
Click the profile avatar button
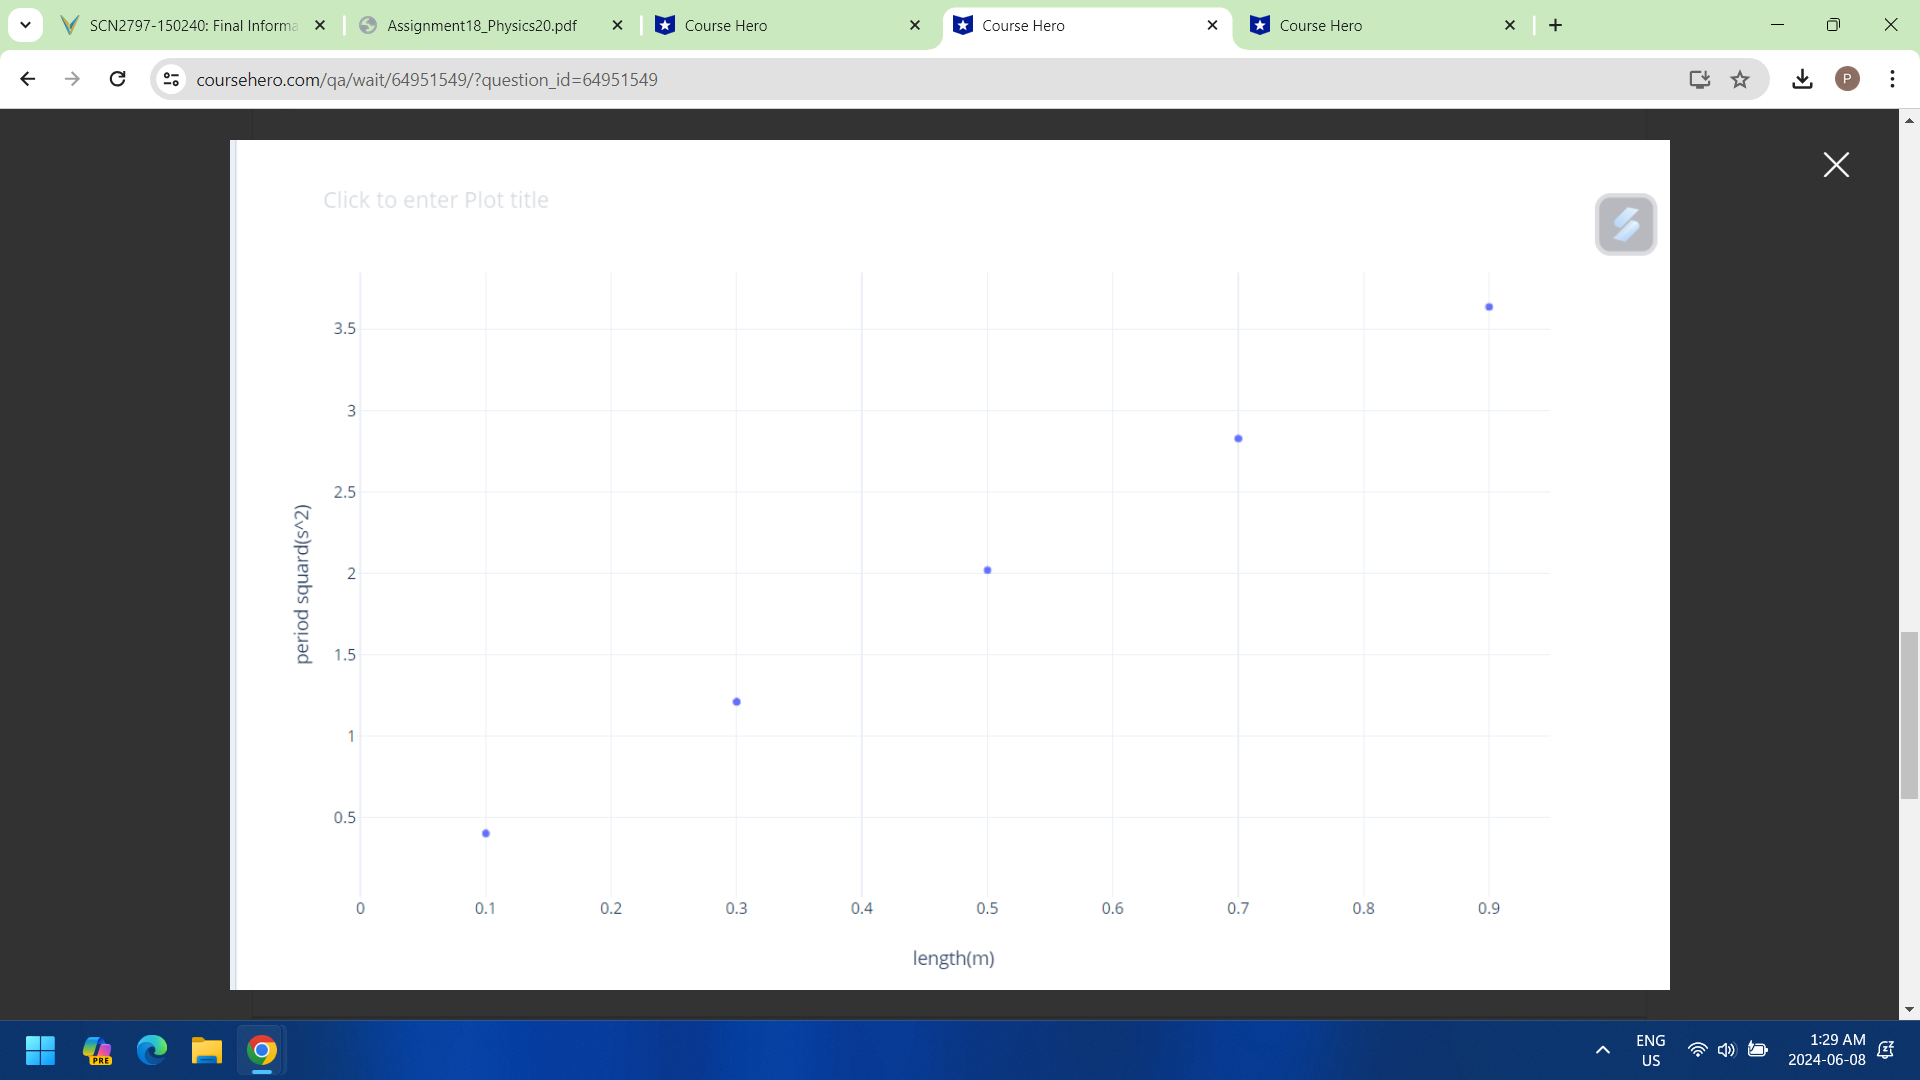[x=1847, y=79]
